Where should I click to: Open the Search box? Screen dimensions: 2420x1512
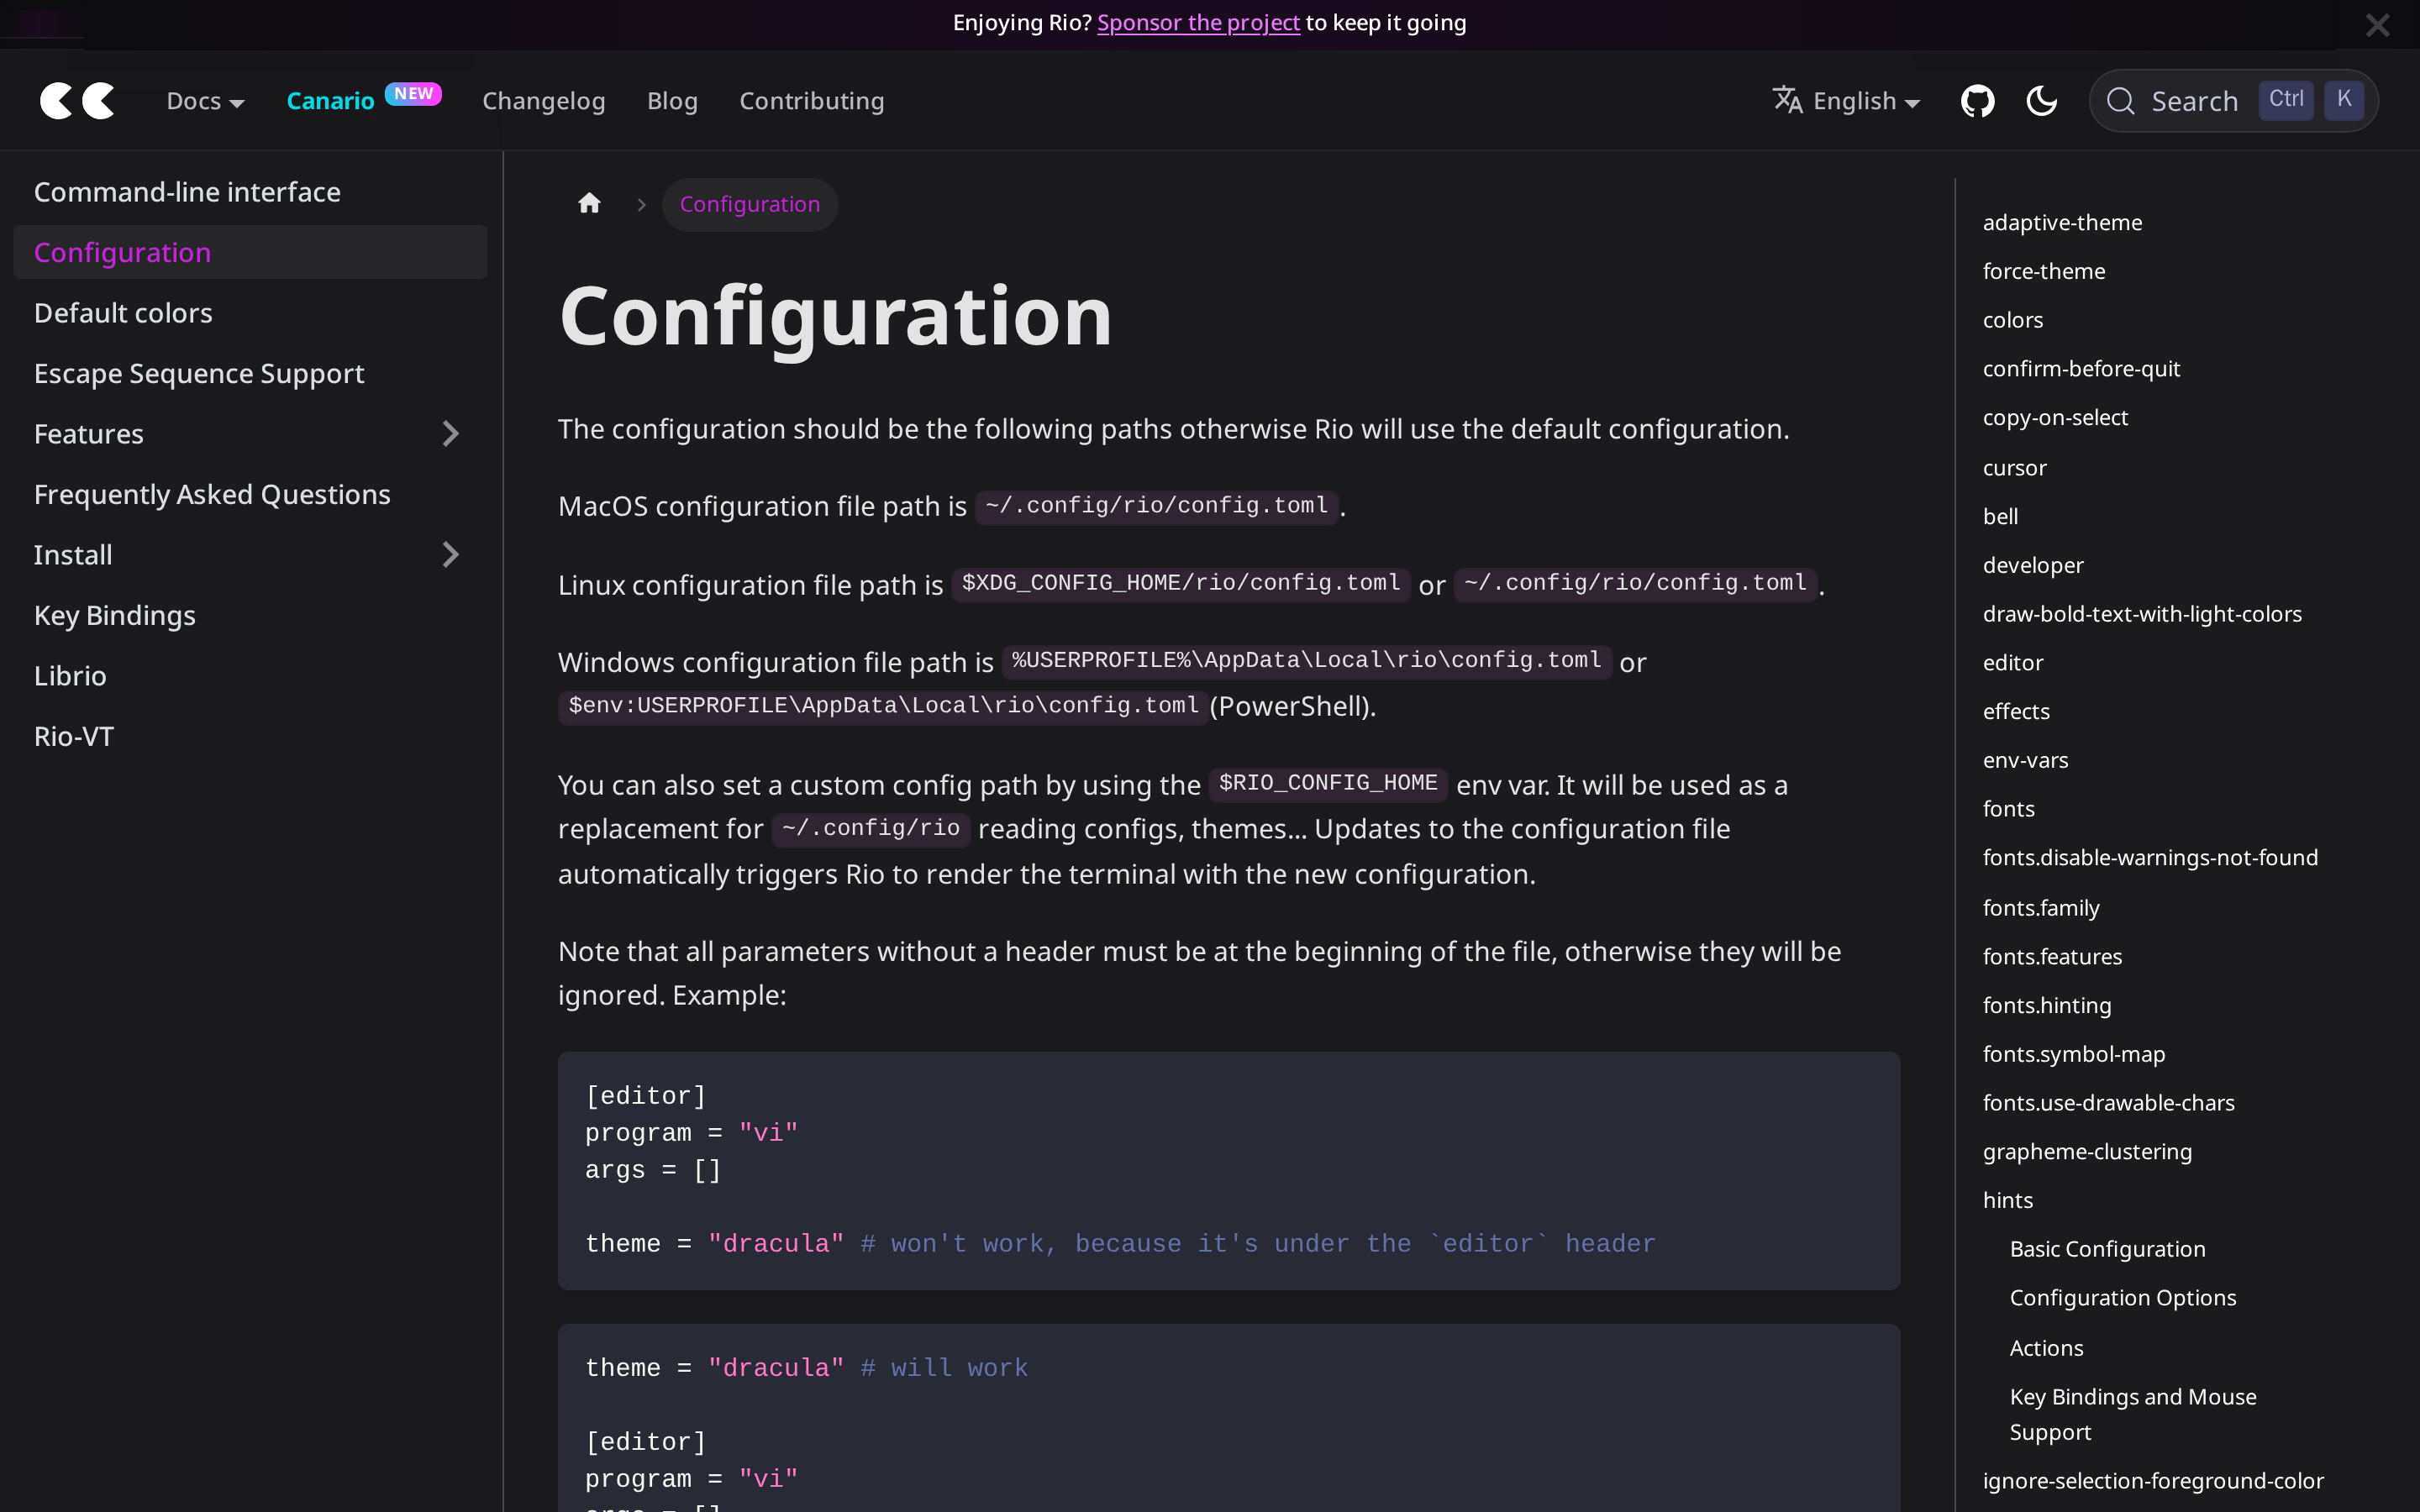2233,101
